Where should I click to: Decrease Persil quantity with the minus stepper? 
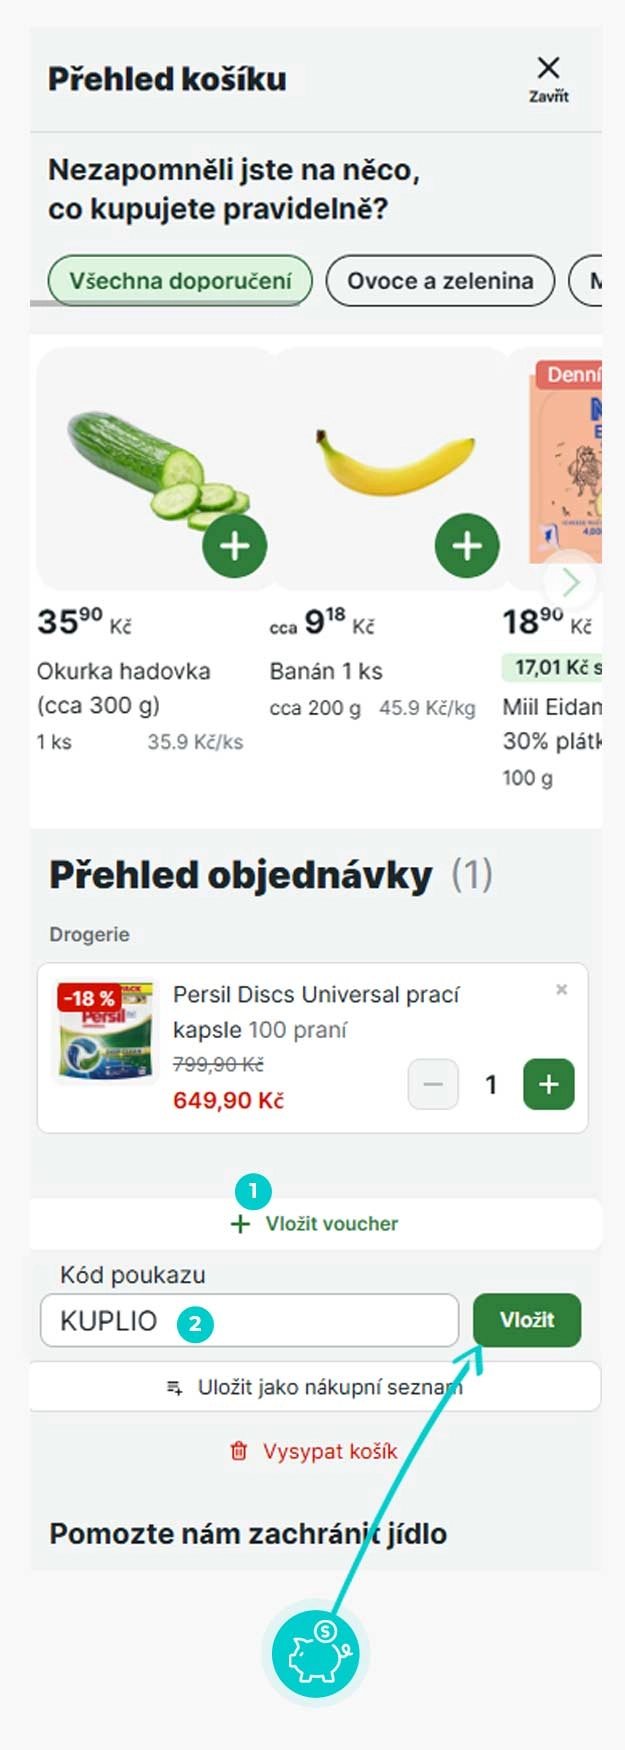coord(433,1083)
